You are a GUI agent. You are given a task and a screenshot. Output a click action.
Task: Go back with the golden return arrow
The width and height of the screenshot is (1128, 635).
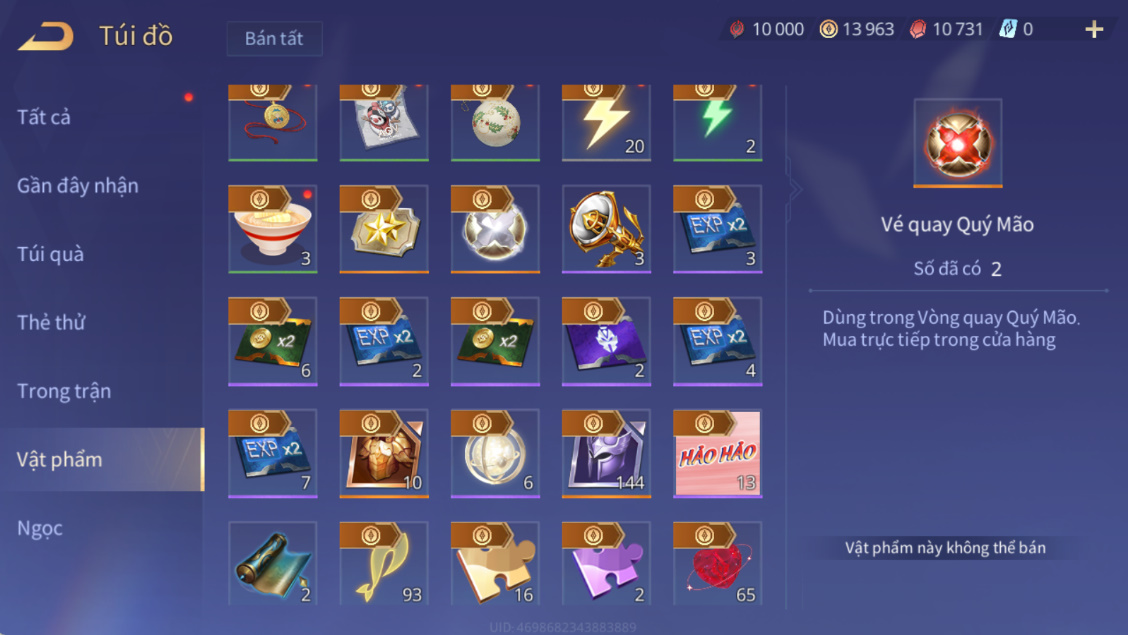pos(45,36)
